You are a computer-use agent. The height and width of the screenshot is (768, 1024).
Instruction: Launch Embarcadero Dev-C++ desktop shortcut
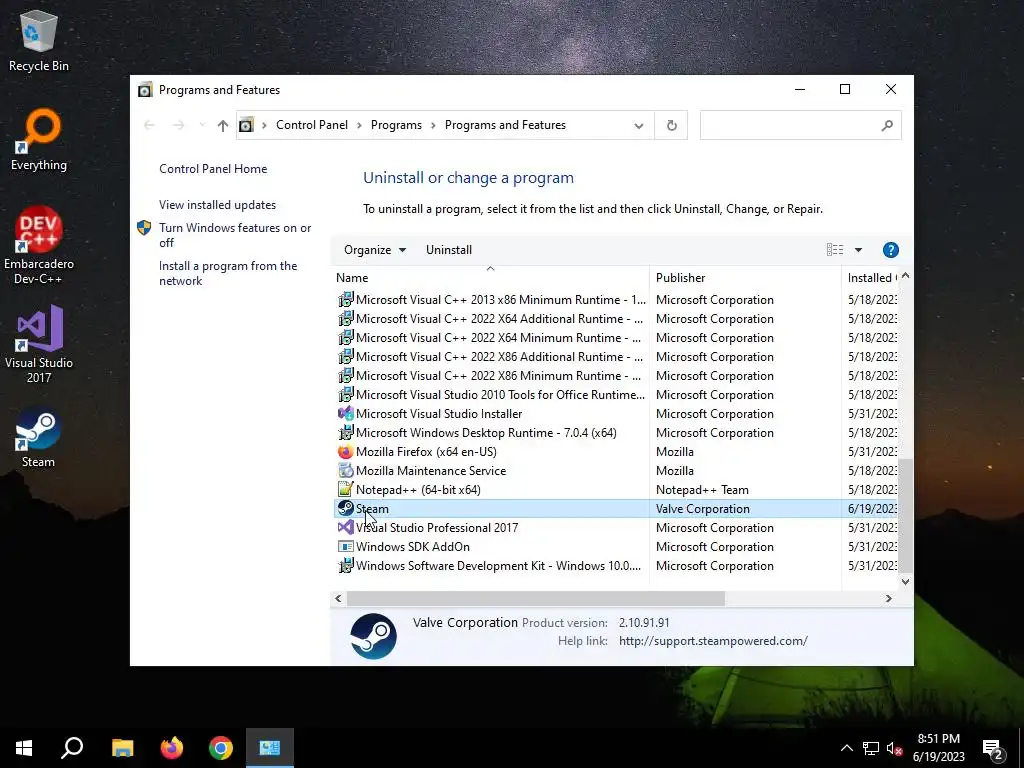pos(39,246)
